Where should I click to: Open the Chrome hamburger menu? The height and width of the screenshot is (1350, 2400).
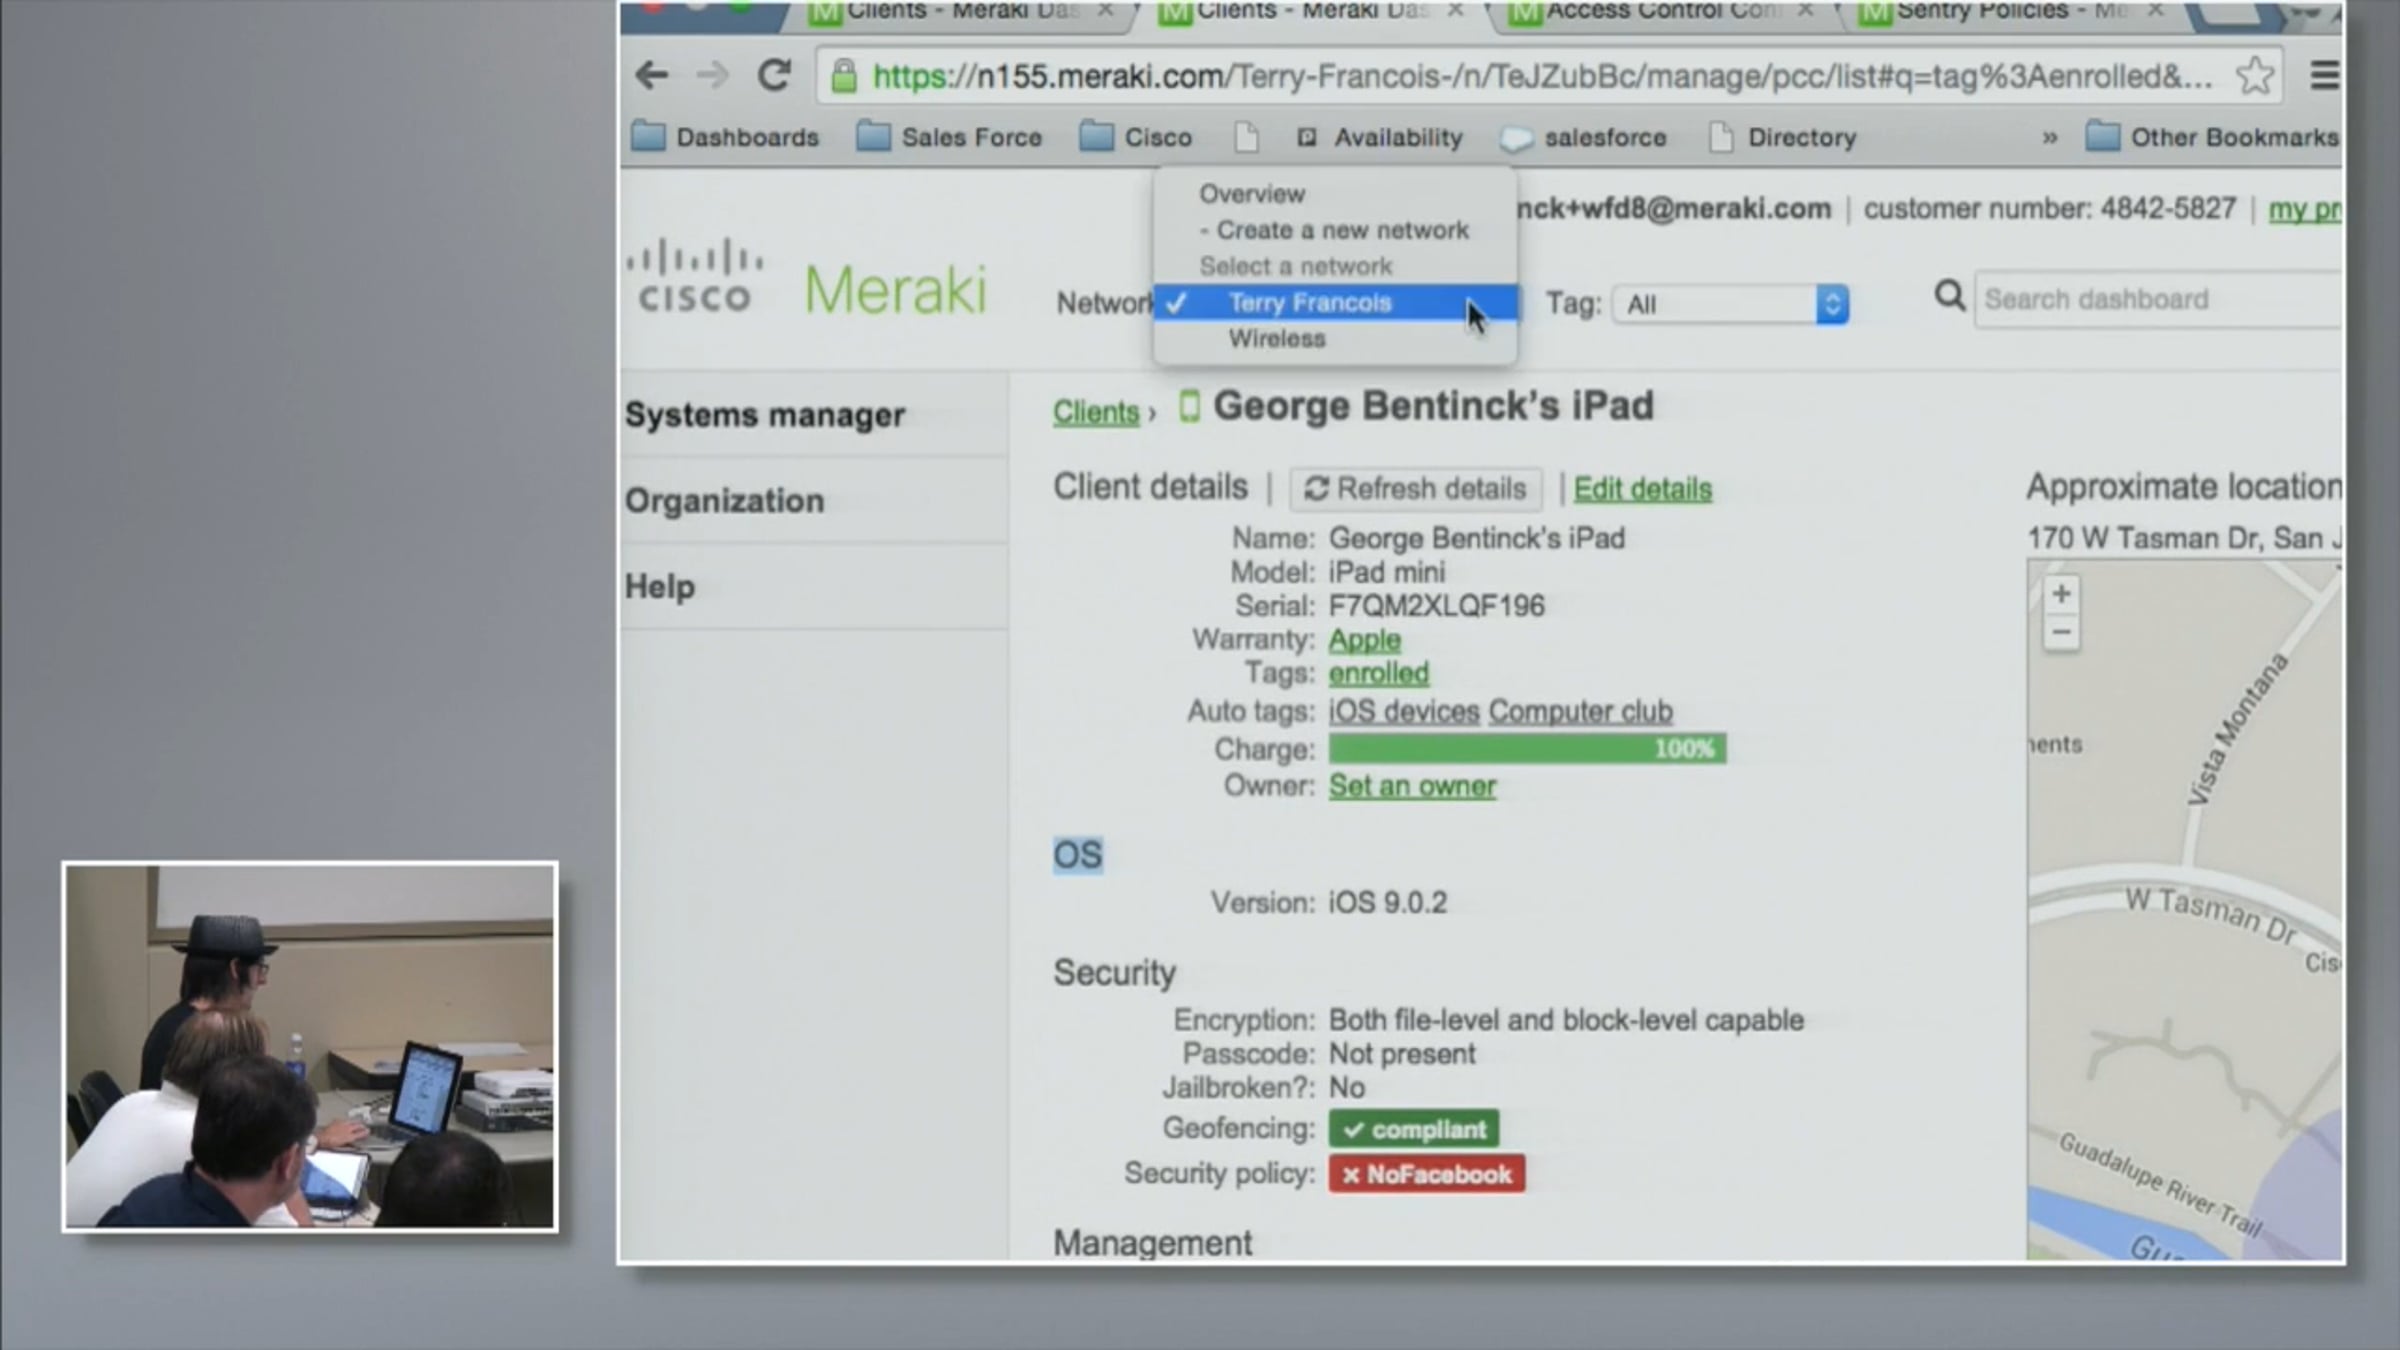click(2324, 76)
